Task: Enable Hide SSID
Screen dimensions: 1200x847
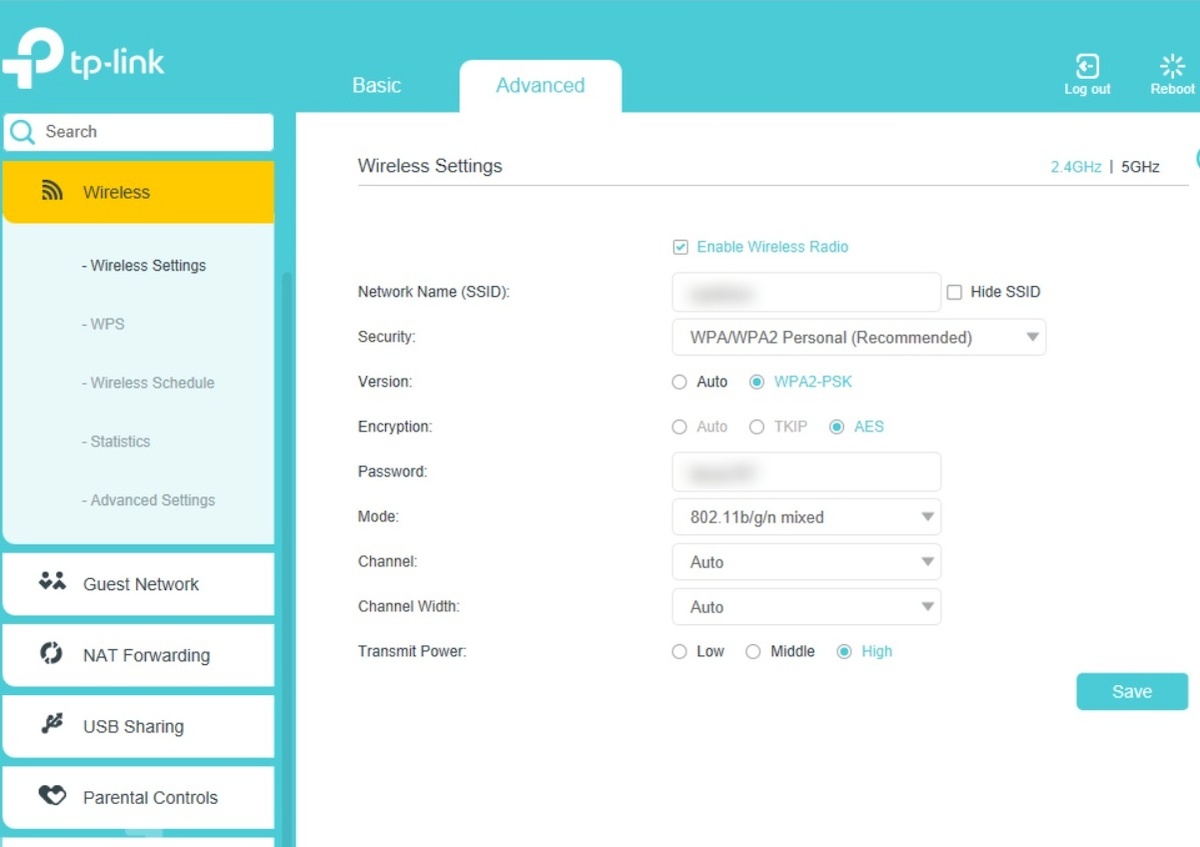Action: 955,291
